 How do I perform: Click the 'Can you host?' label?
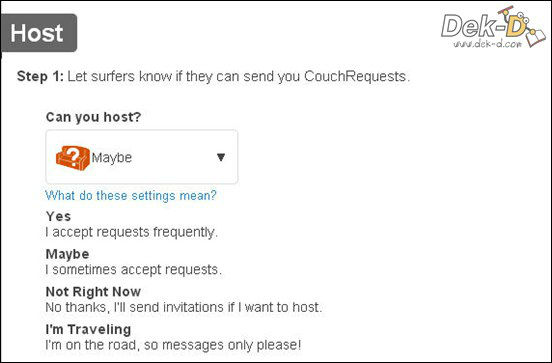coord(93,117)
